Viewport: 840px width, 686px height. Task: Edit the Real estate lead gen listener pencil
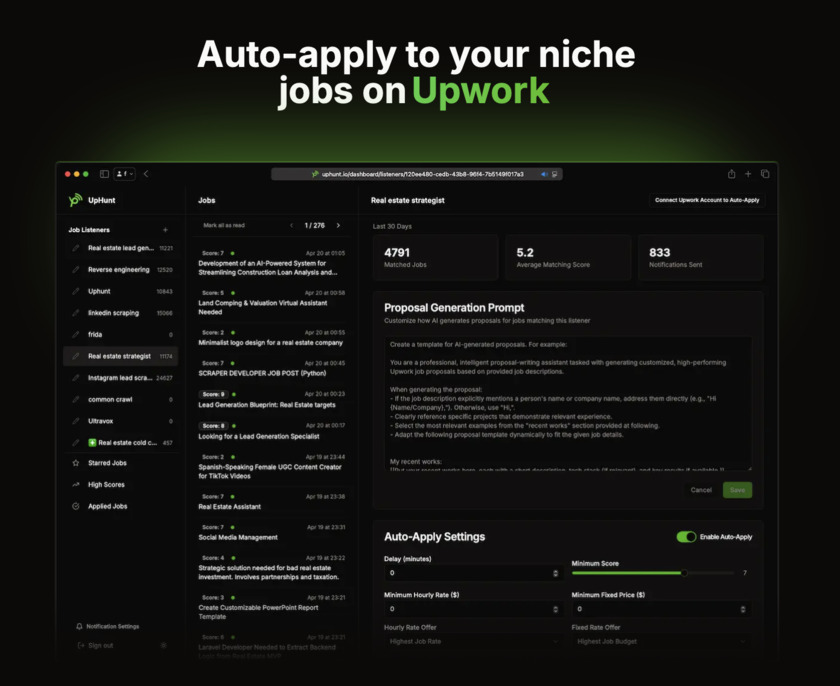click(76, 248)
